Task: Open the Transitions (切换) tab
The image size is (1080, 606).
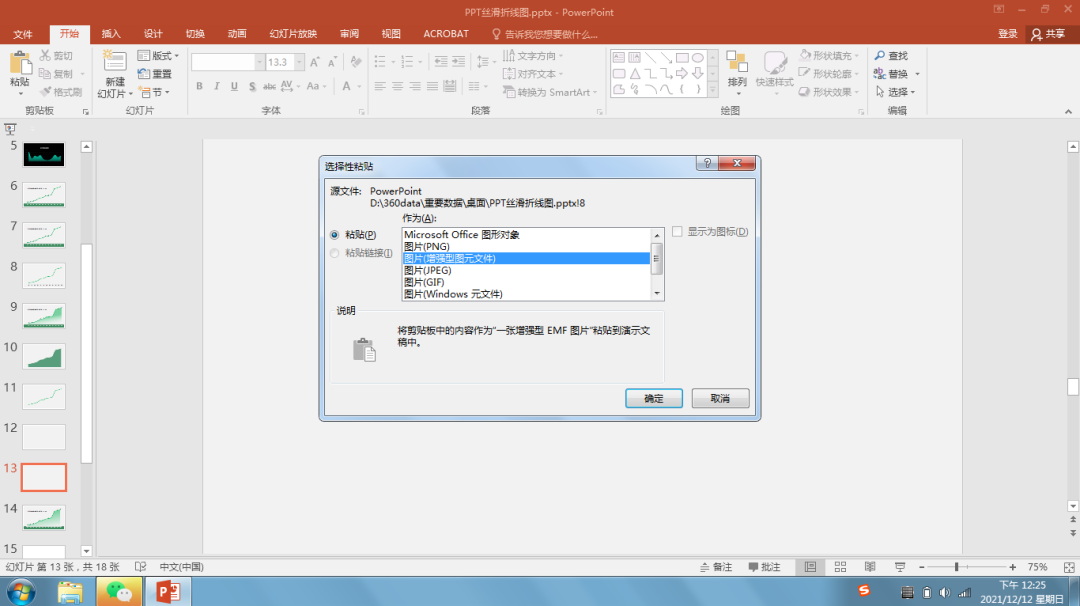Action: pos(195,34)
